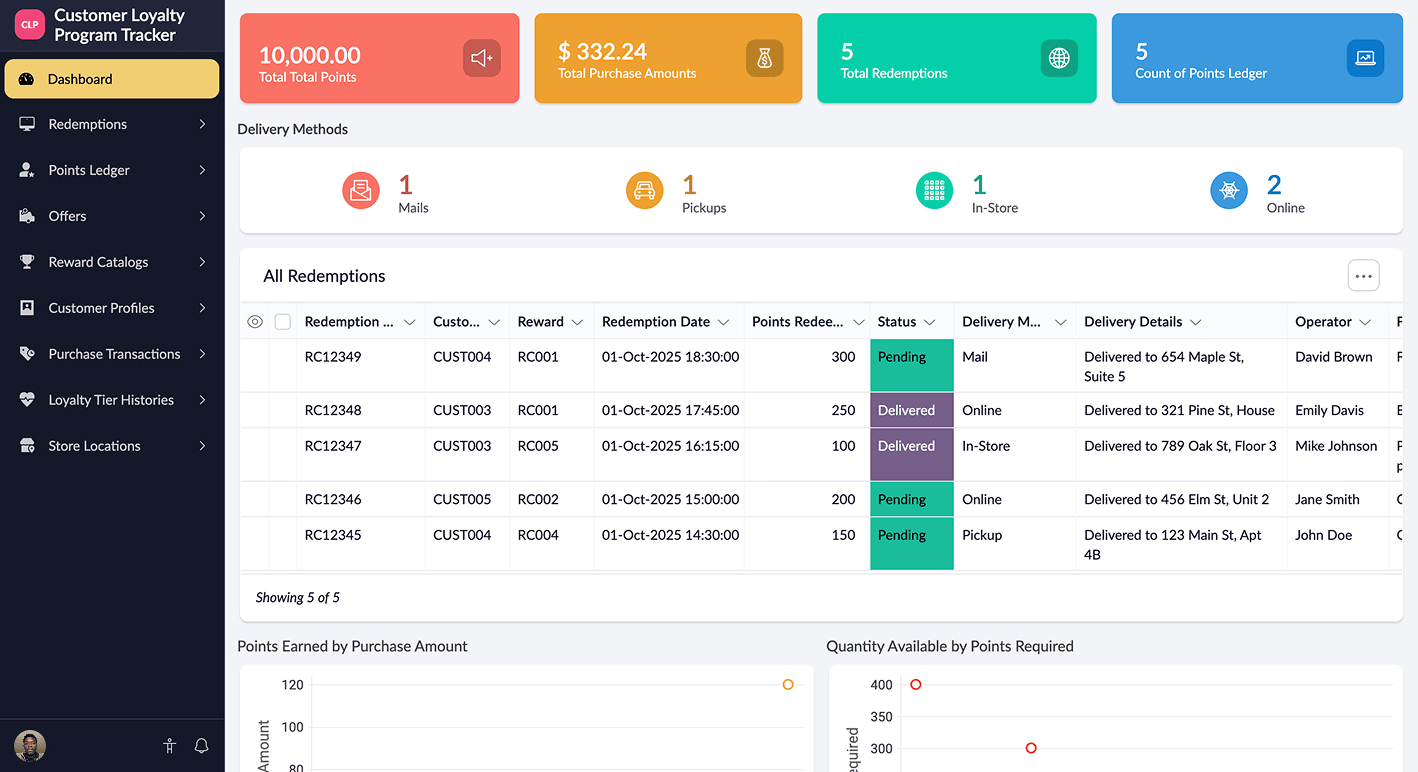Toggle the select-all checkbox in redemptions table
1418x772 pixels.
pyautogui.click(x=282, y=321)
